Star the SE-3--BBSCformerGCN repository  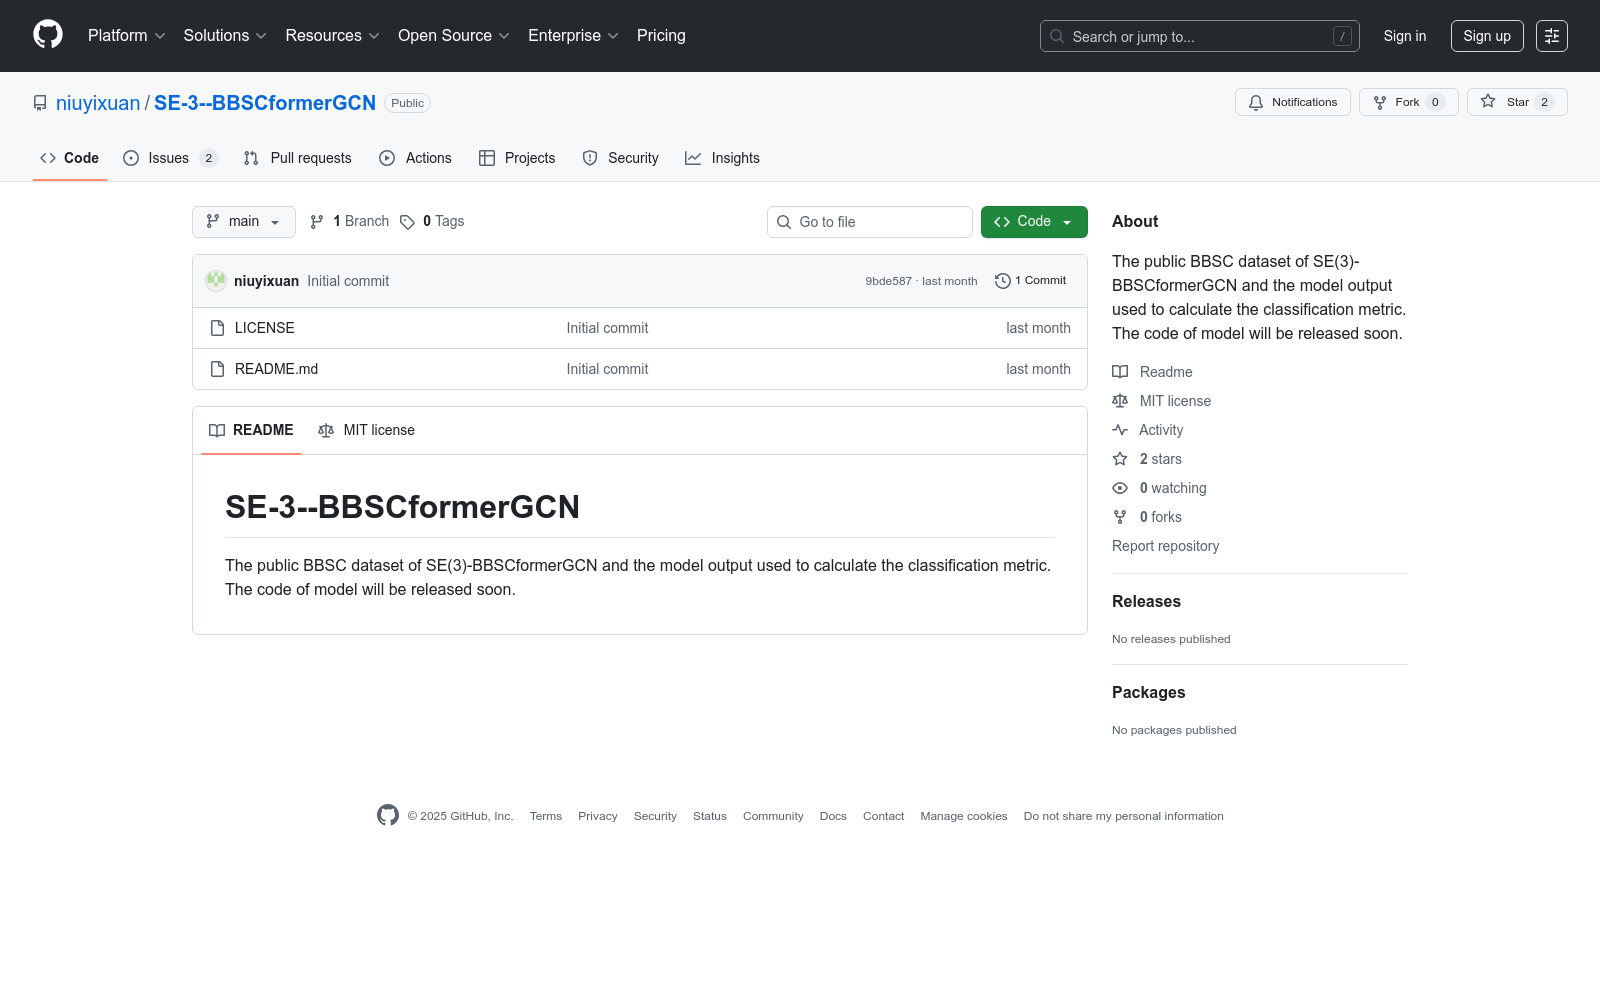point(1517,102)
